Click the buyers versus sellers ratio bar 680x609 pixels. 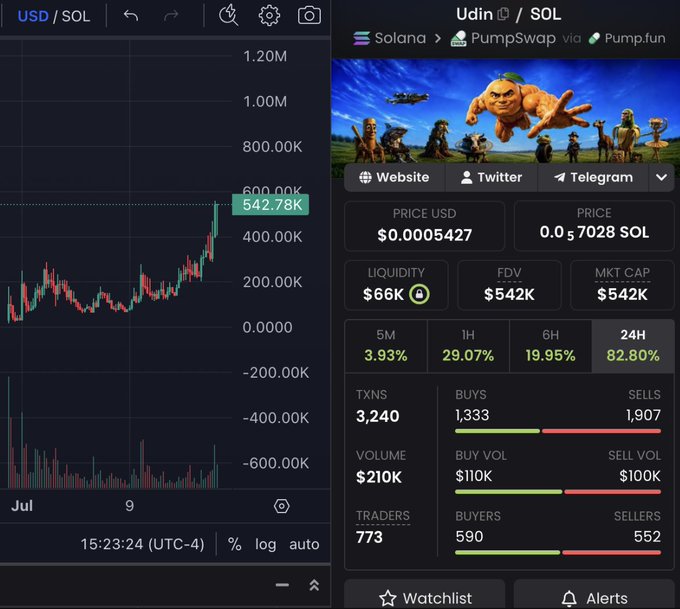click(558, 553)
